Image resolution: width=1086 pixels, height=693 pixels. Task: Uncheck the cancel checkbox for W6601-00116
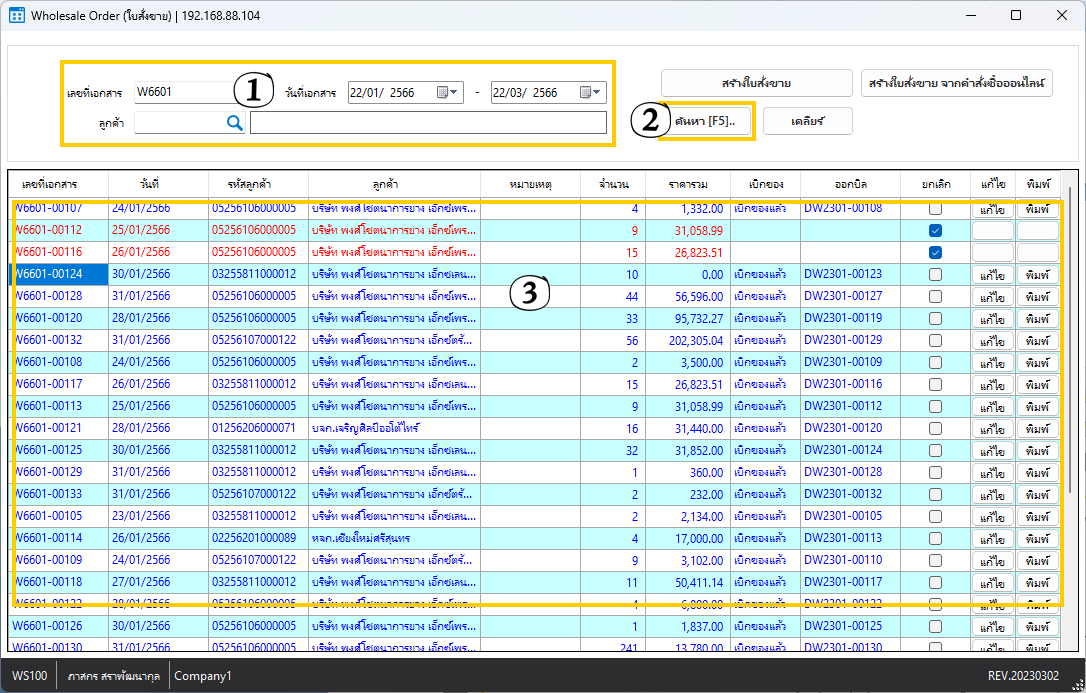935,252
